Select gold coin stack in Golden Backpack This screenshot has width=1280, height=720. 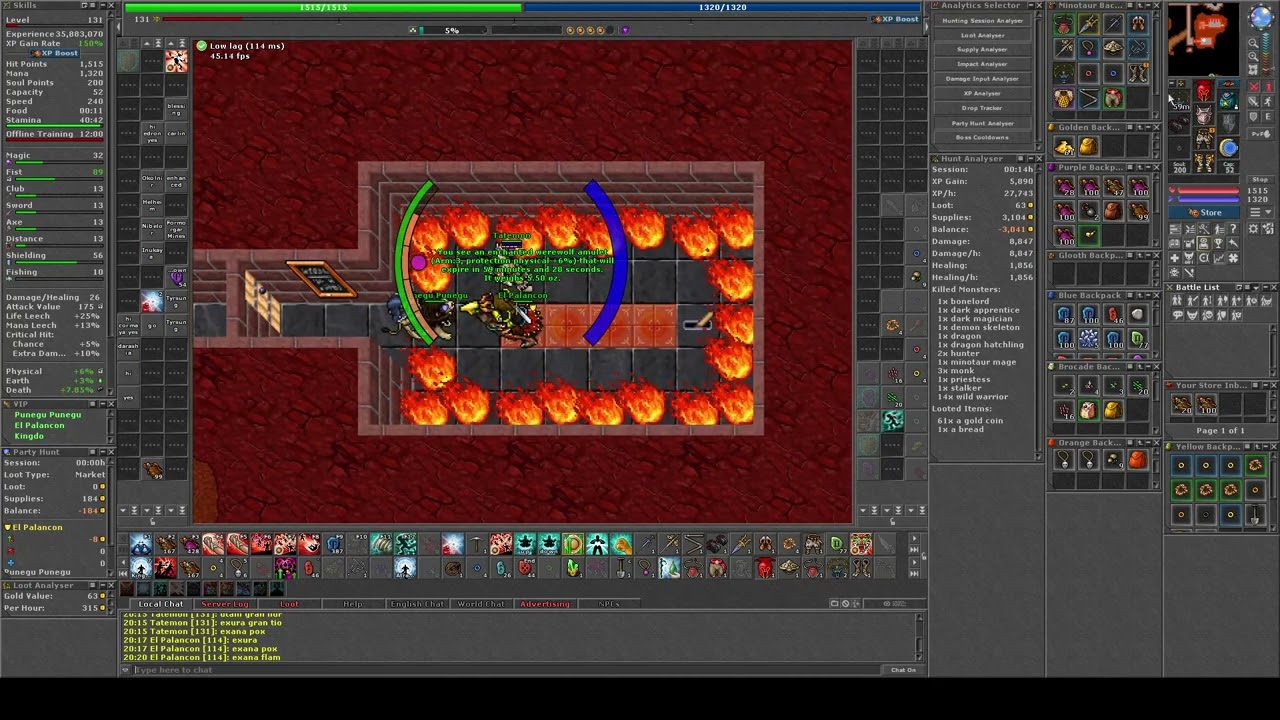pyautogui.click(x=1064, y=146)
